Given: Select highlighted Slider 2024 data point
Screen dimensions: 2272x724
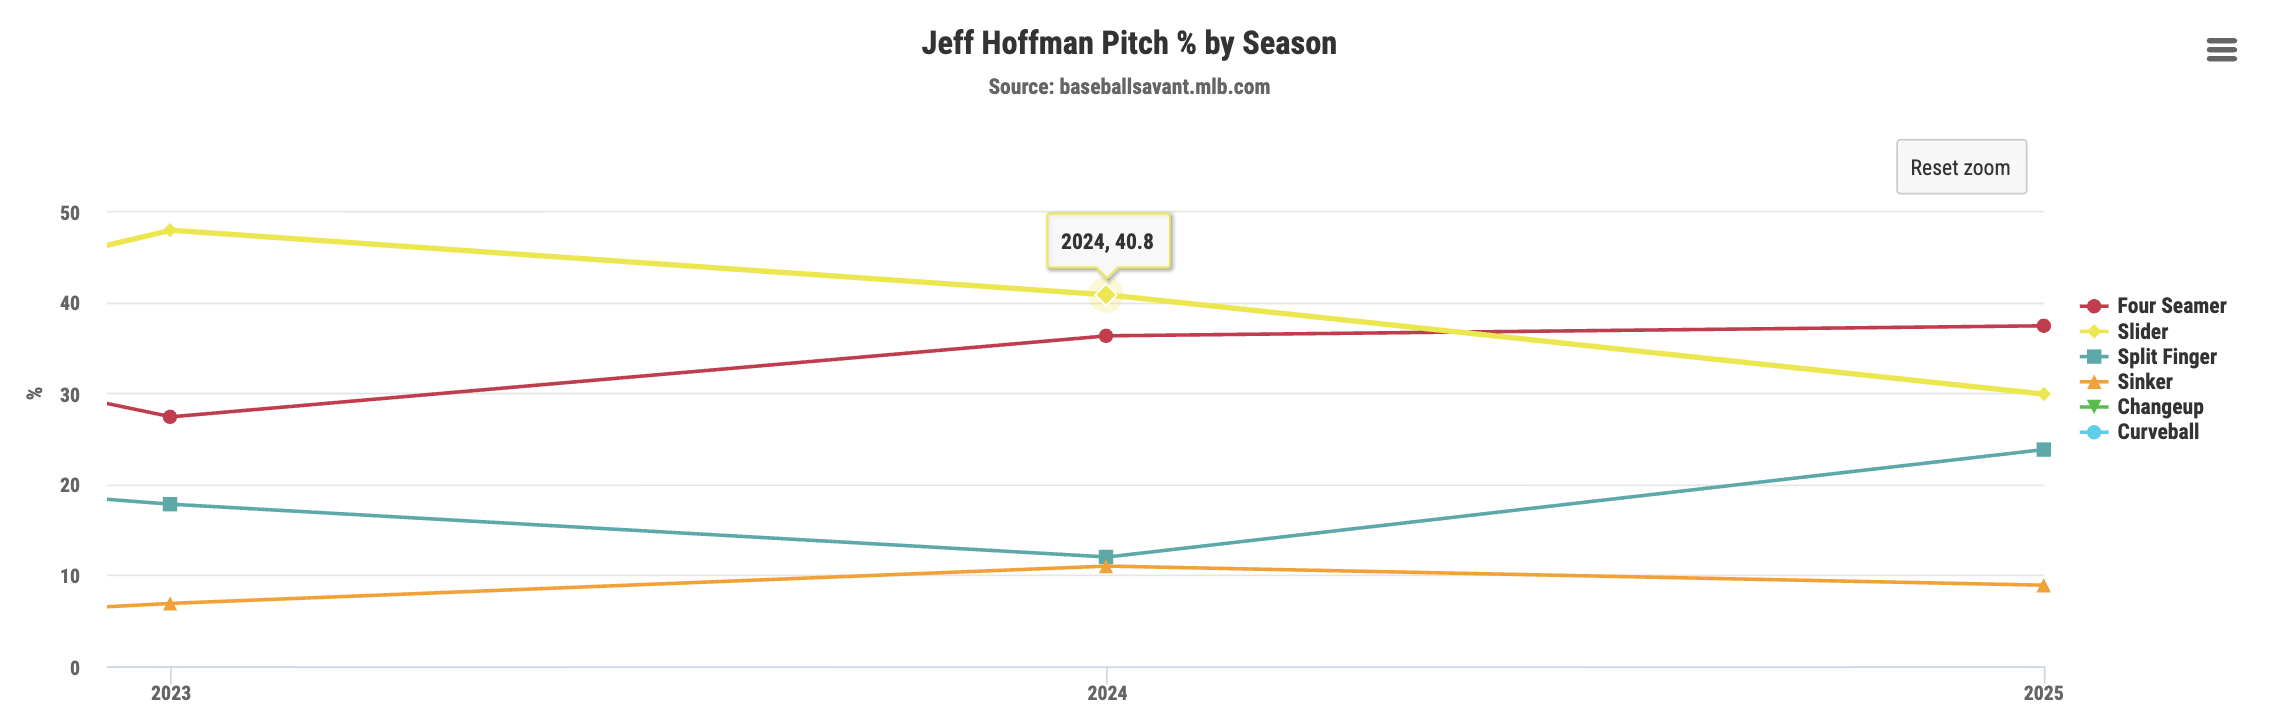Looking at the screenshot, I should coord(1106,295).
